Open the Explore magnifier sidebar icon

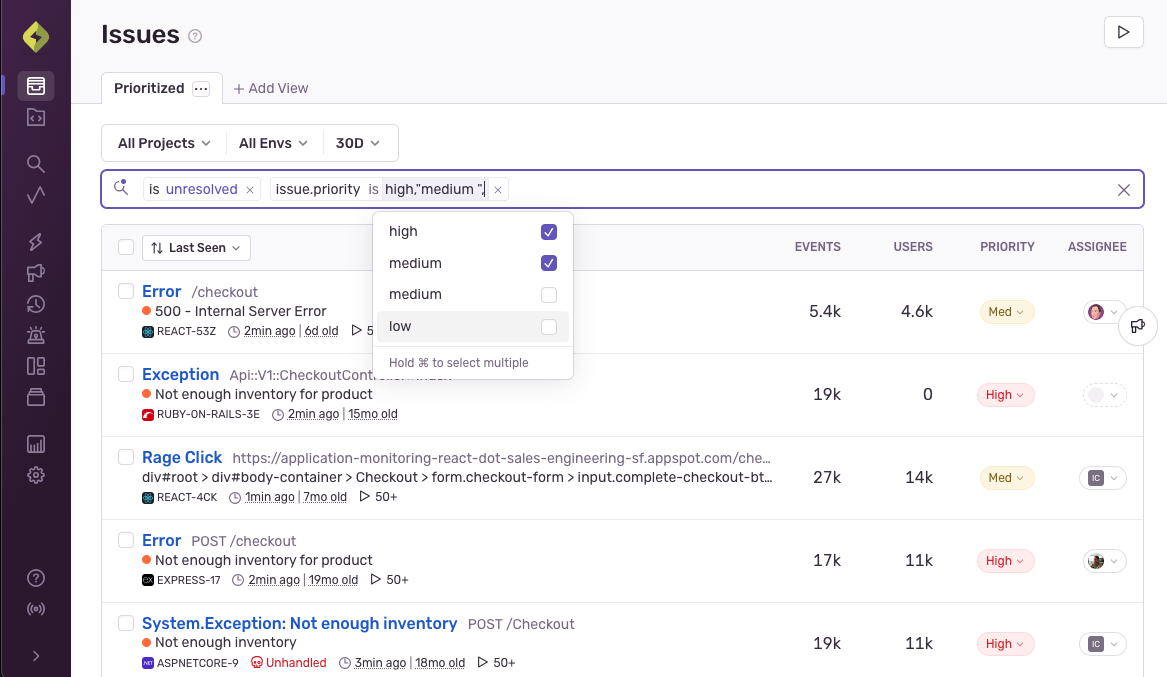pyautogui.click(x=36, y=164)
